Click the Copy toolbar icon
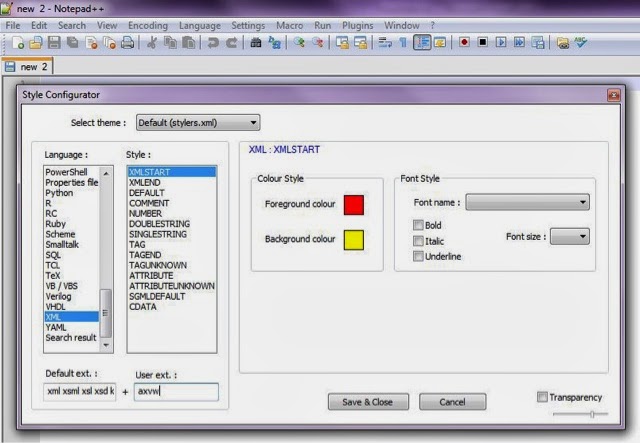Screen dimensions: 640x443 170,42
